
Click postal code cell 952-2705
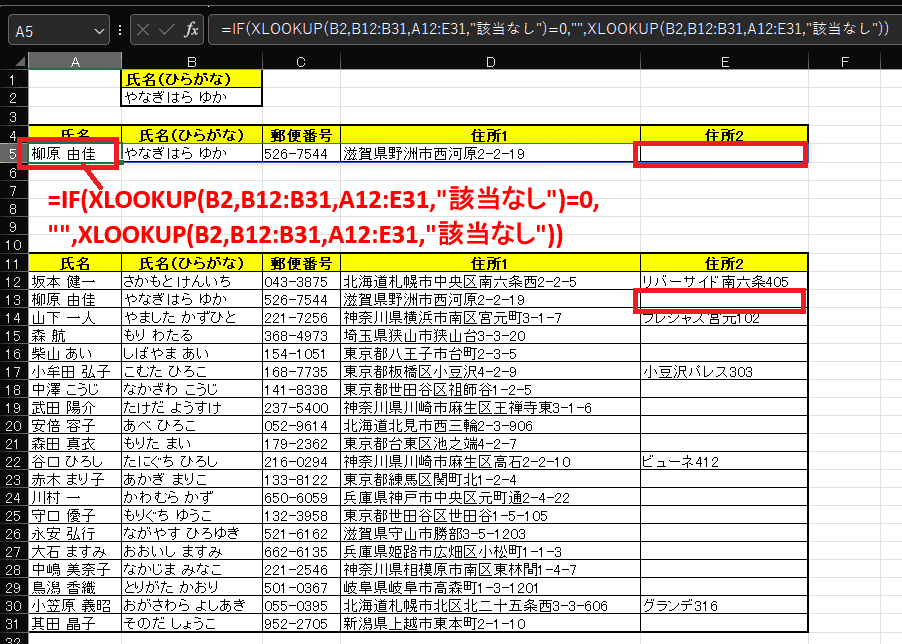click(x=301, y=624)
